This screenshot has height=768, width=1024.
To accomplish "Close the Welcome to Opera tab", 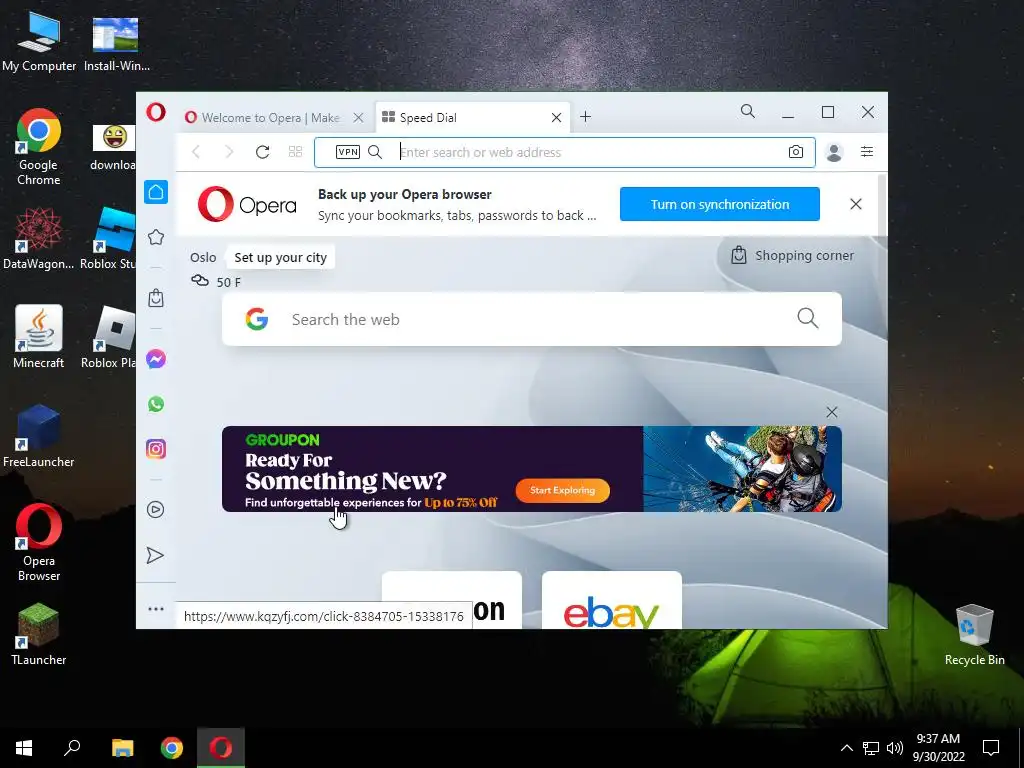I will tap(358, 118).
